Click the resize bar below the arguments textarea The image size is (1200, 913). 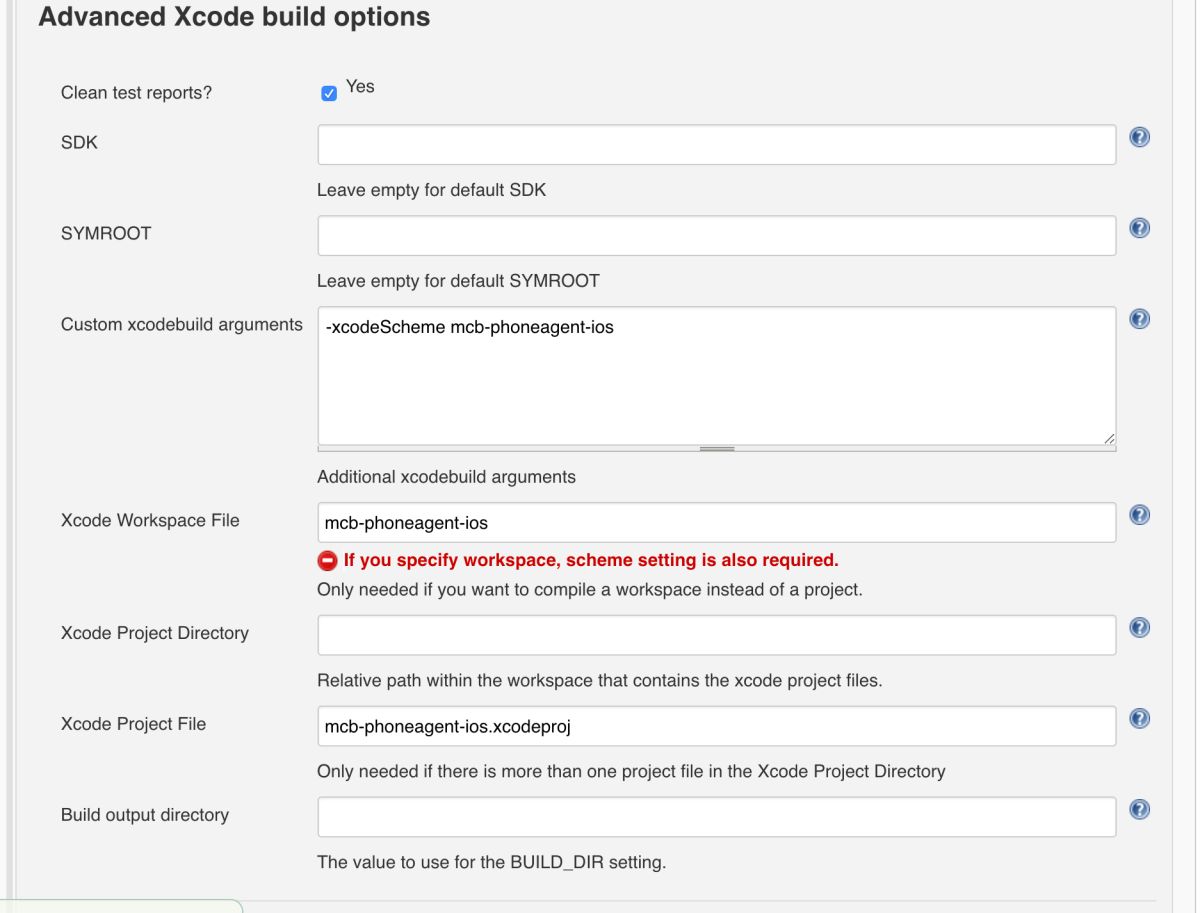click(x=716, y=449)
